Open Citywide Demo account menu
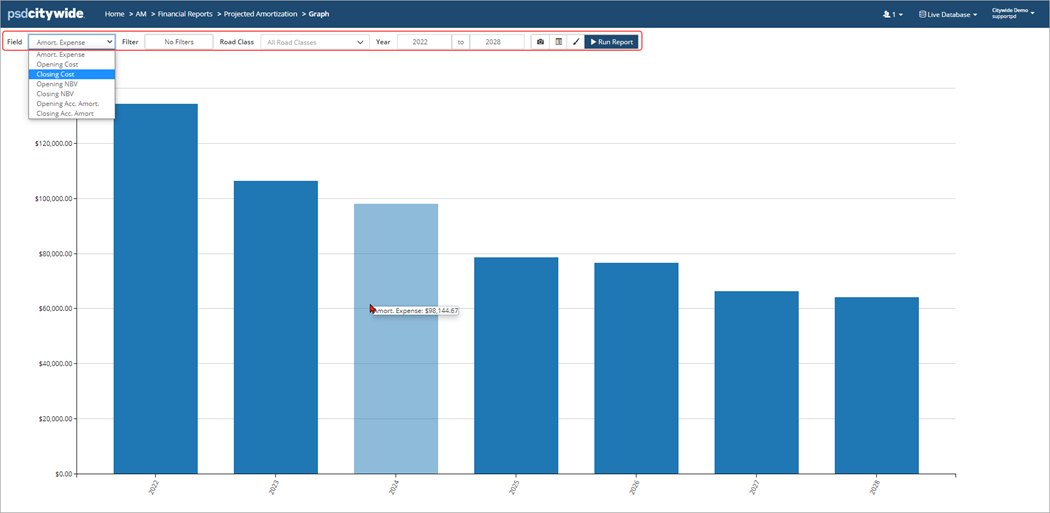 [1013, 13]
